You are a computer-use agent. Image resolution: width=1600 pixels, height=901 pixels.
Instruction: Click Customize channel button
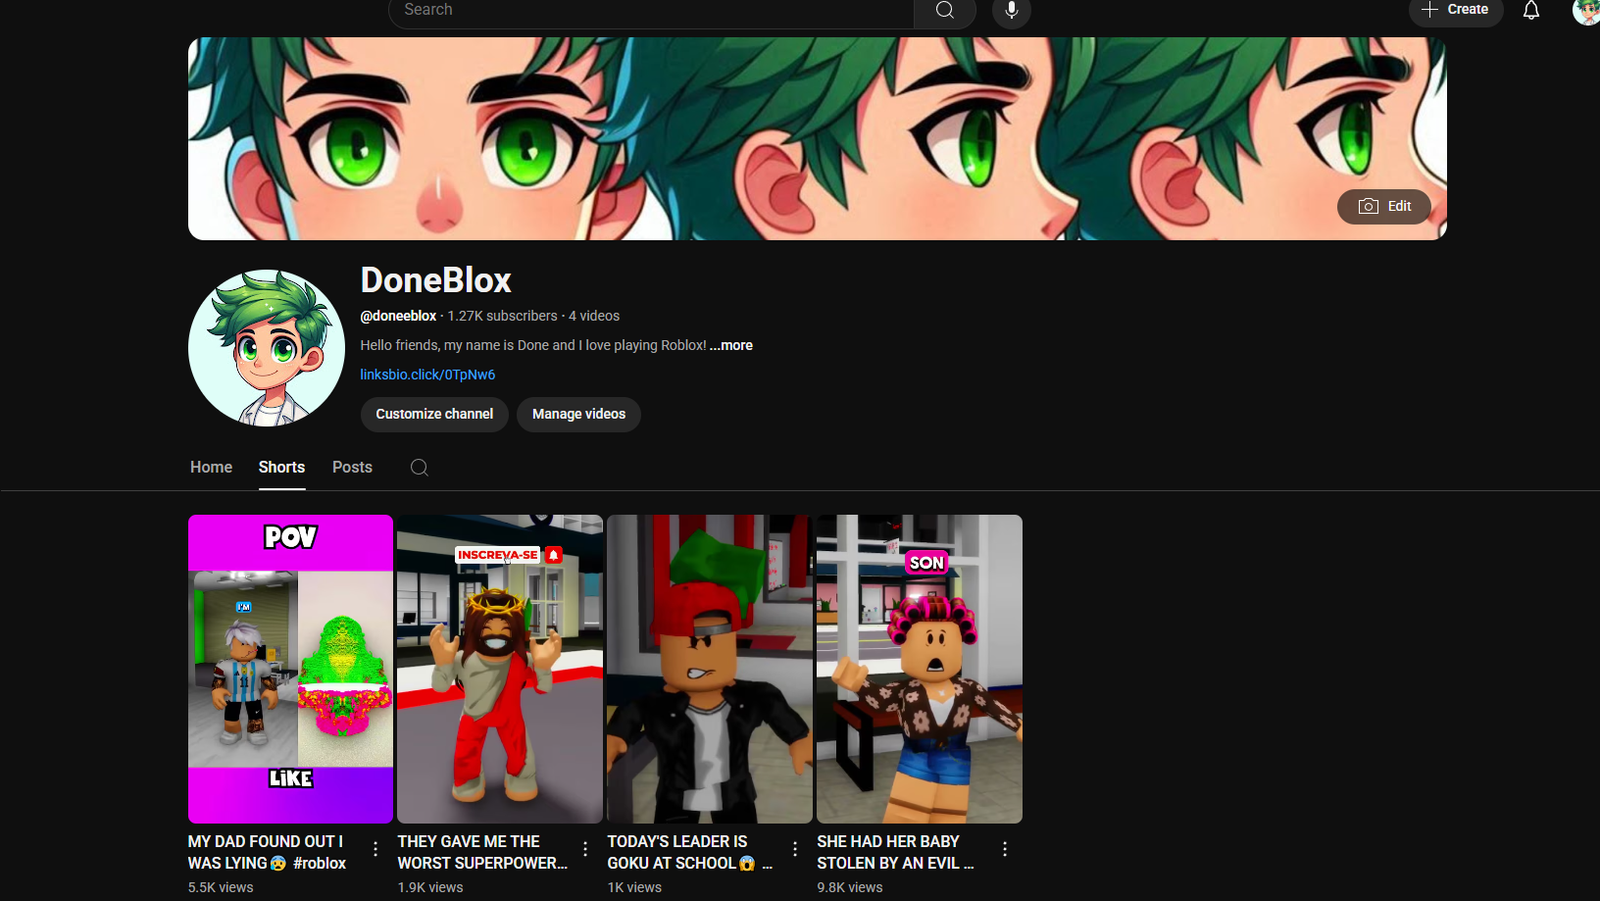point(434,414)
